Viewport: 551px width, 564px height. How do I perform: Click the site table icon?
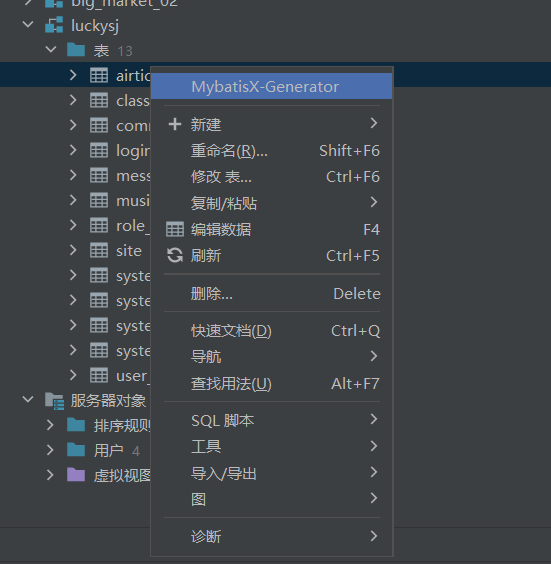99,250
